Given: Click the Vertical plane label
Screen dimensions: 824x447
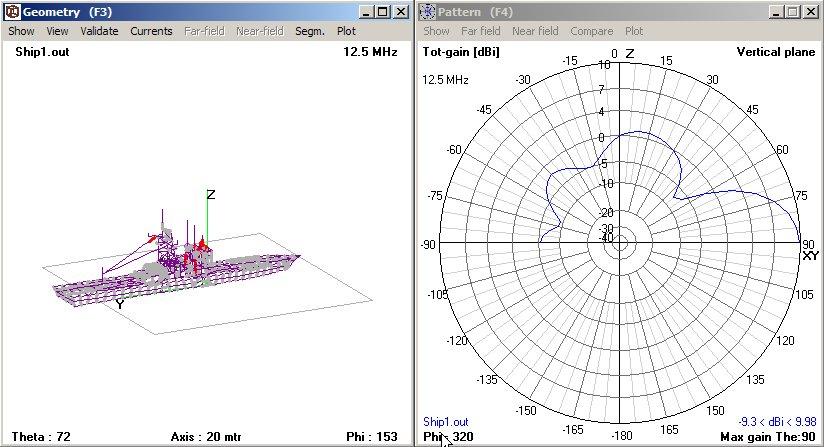Looking at the screenshot, I should [776, 51].
